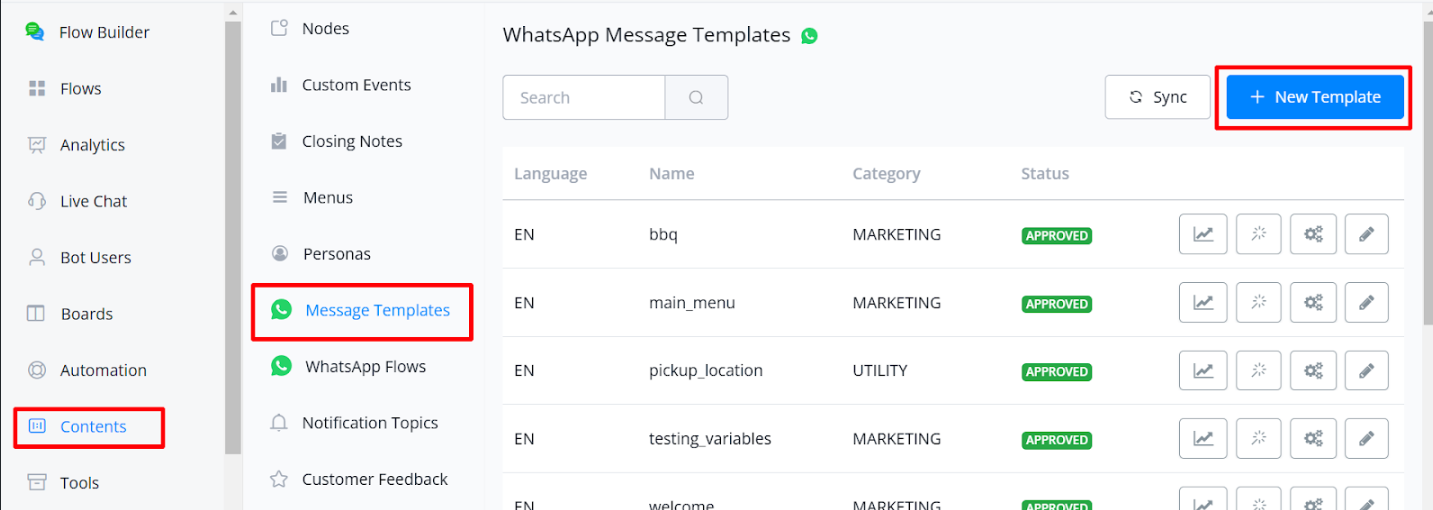Click the Sync button

[1158, 97]
